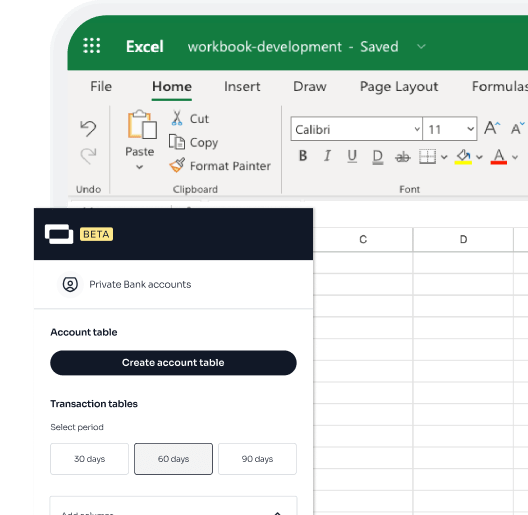Click Private Bank accounts label
Screen dimensions: 528x515
pyautogui.click(x=140, y=284)
